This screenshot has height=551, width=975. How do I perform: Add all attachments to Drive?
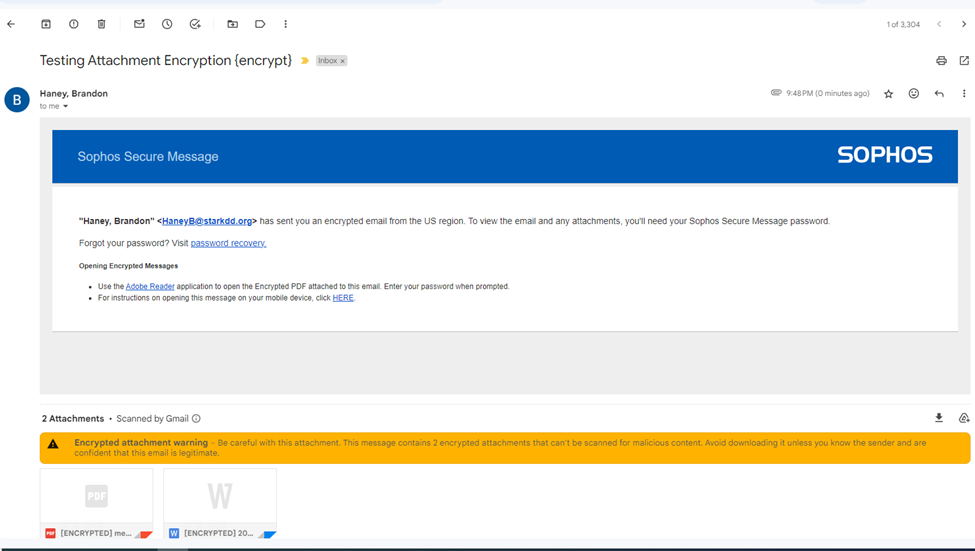964,418
